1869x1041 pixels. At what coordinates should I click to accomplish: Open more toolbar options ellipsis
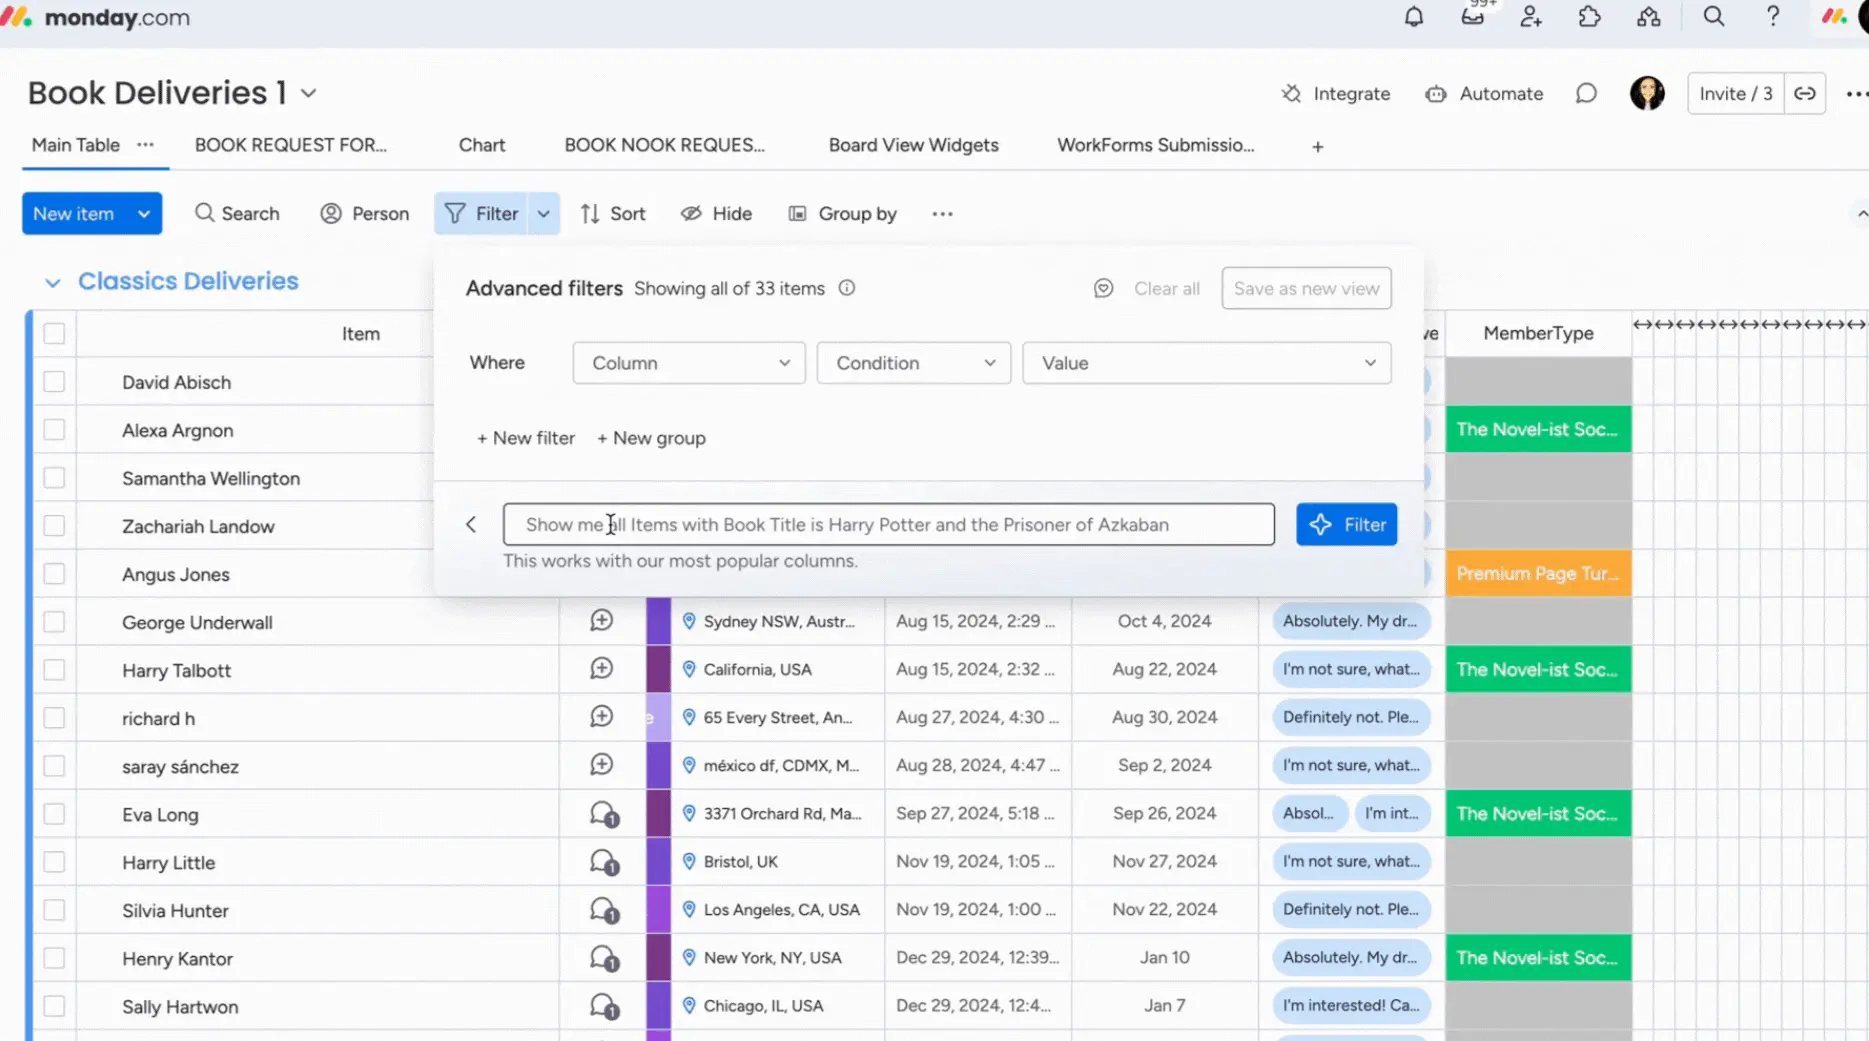pos(942,214)
